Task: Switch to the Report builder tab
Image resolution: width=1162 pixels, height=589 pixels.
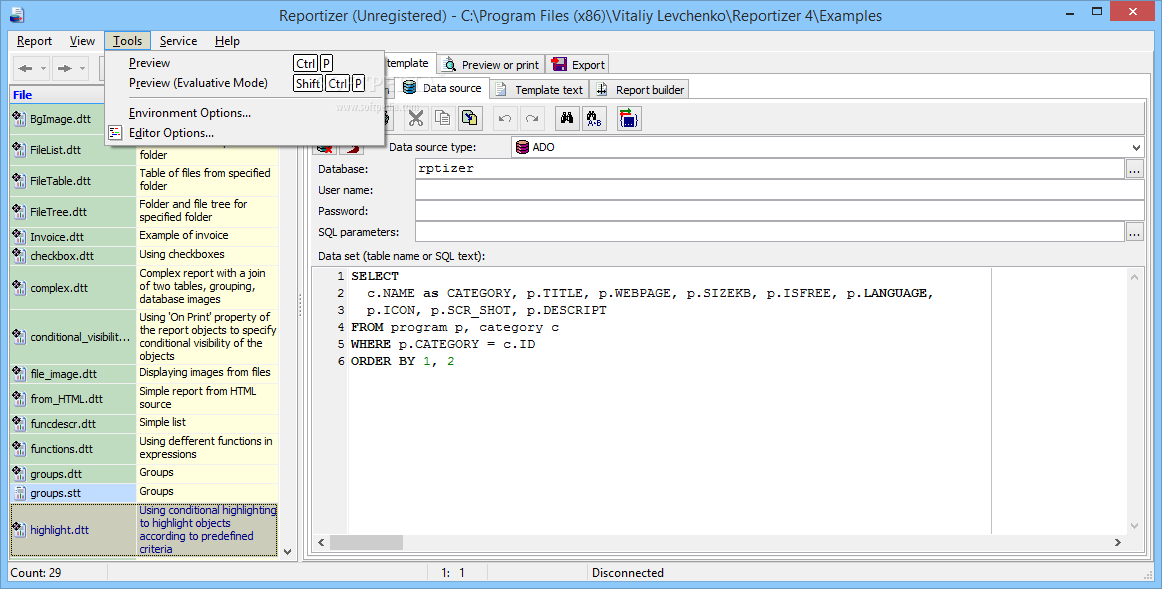Action: pos(640,90)
